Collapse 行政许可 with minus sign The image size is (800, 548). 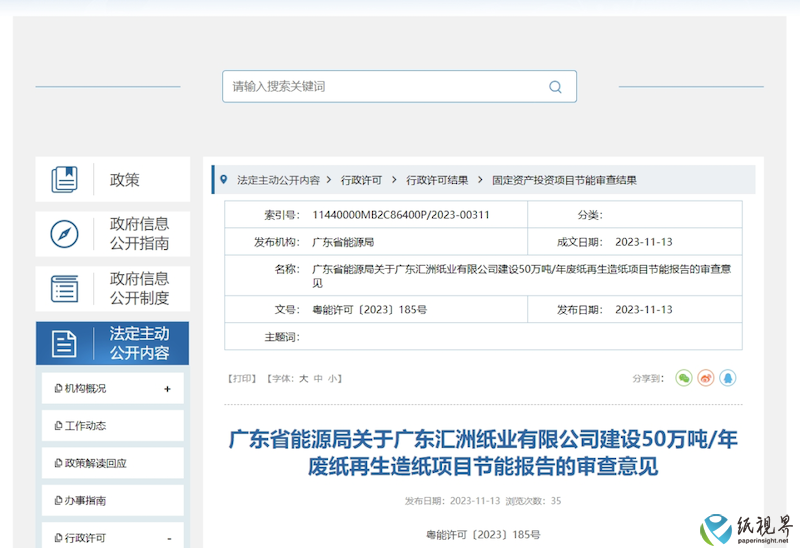[x=169, y=539]
